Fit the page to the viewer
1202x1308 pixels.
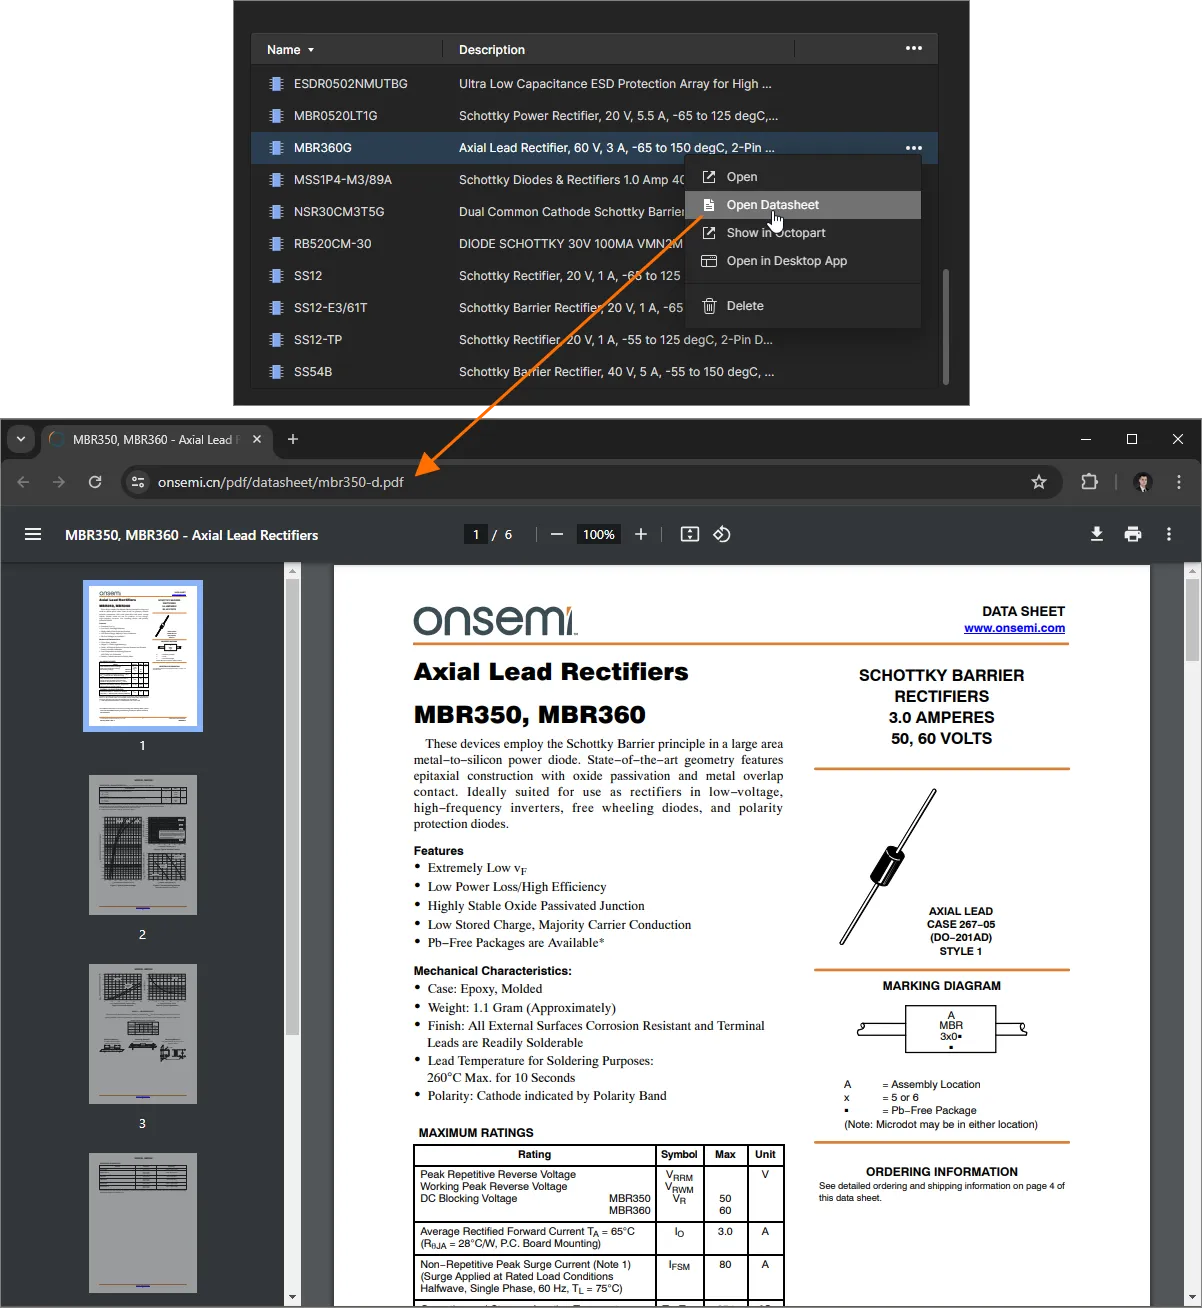pyautogui.click(x=689, y=534)
